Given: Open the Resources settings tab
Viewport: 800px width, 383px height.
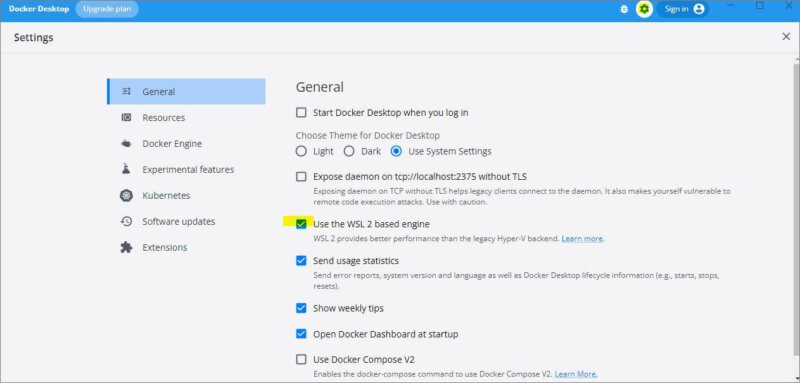Looking at the screenshot, I should [186, 118].
